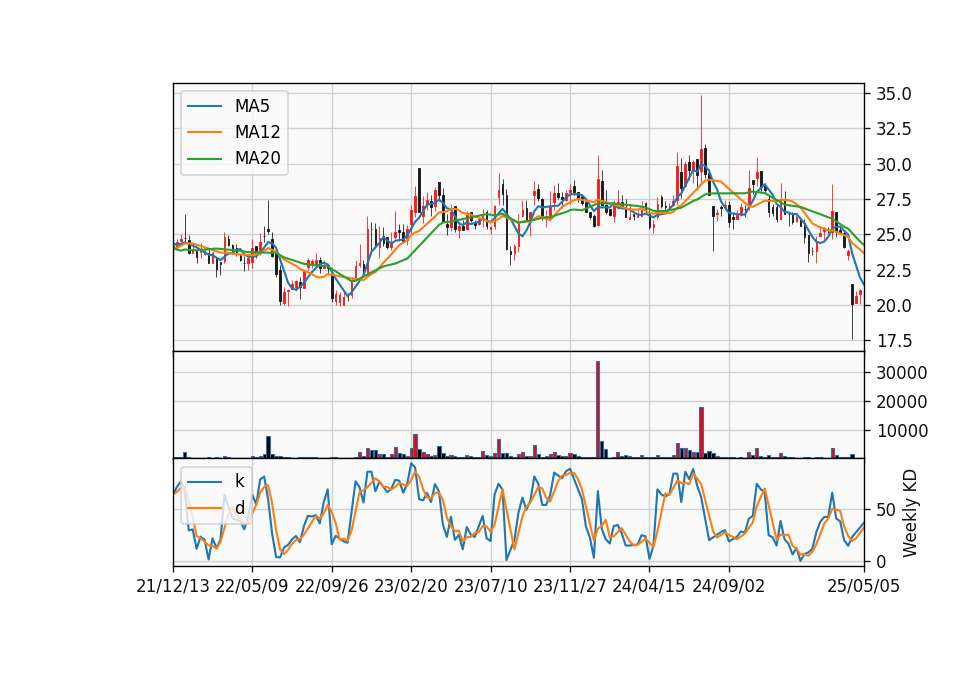Click the 27.5 price axis tick

(x=894, y=200)
